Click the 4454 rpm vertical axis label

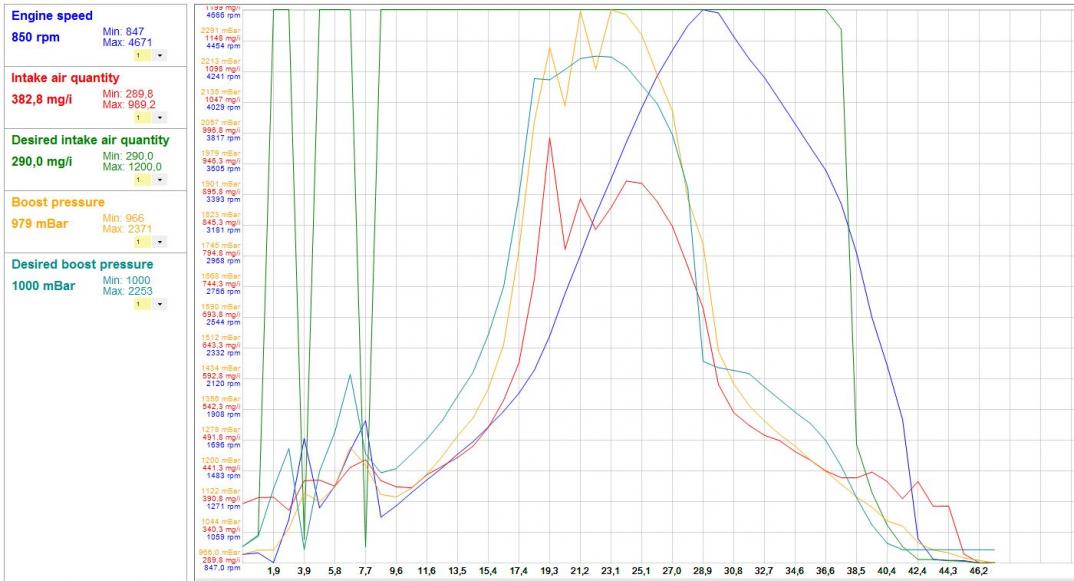point(223,46)
